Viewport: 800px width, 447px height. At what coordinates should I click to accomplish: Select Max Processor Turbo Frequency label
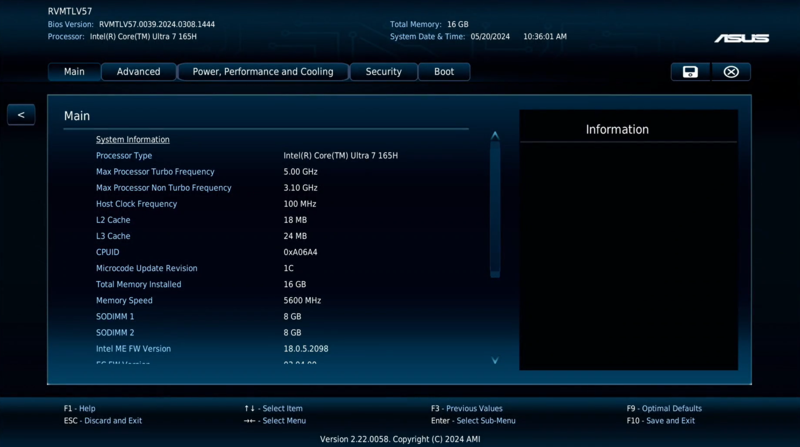coord(155,172)
